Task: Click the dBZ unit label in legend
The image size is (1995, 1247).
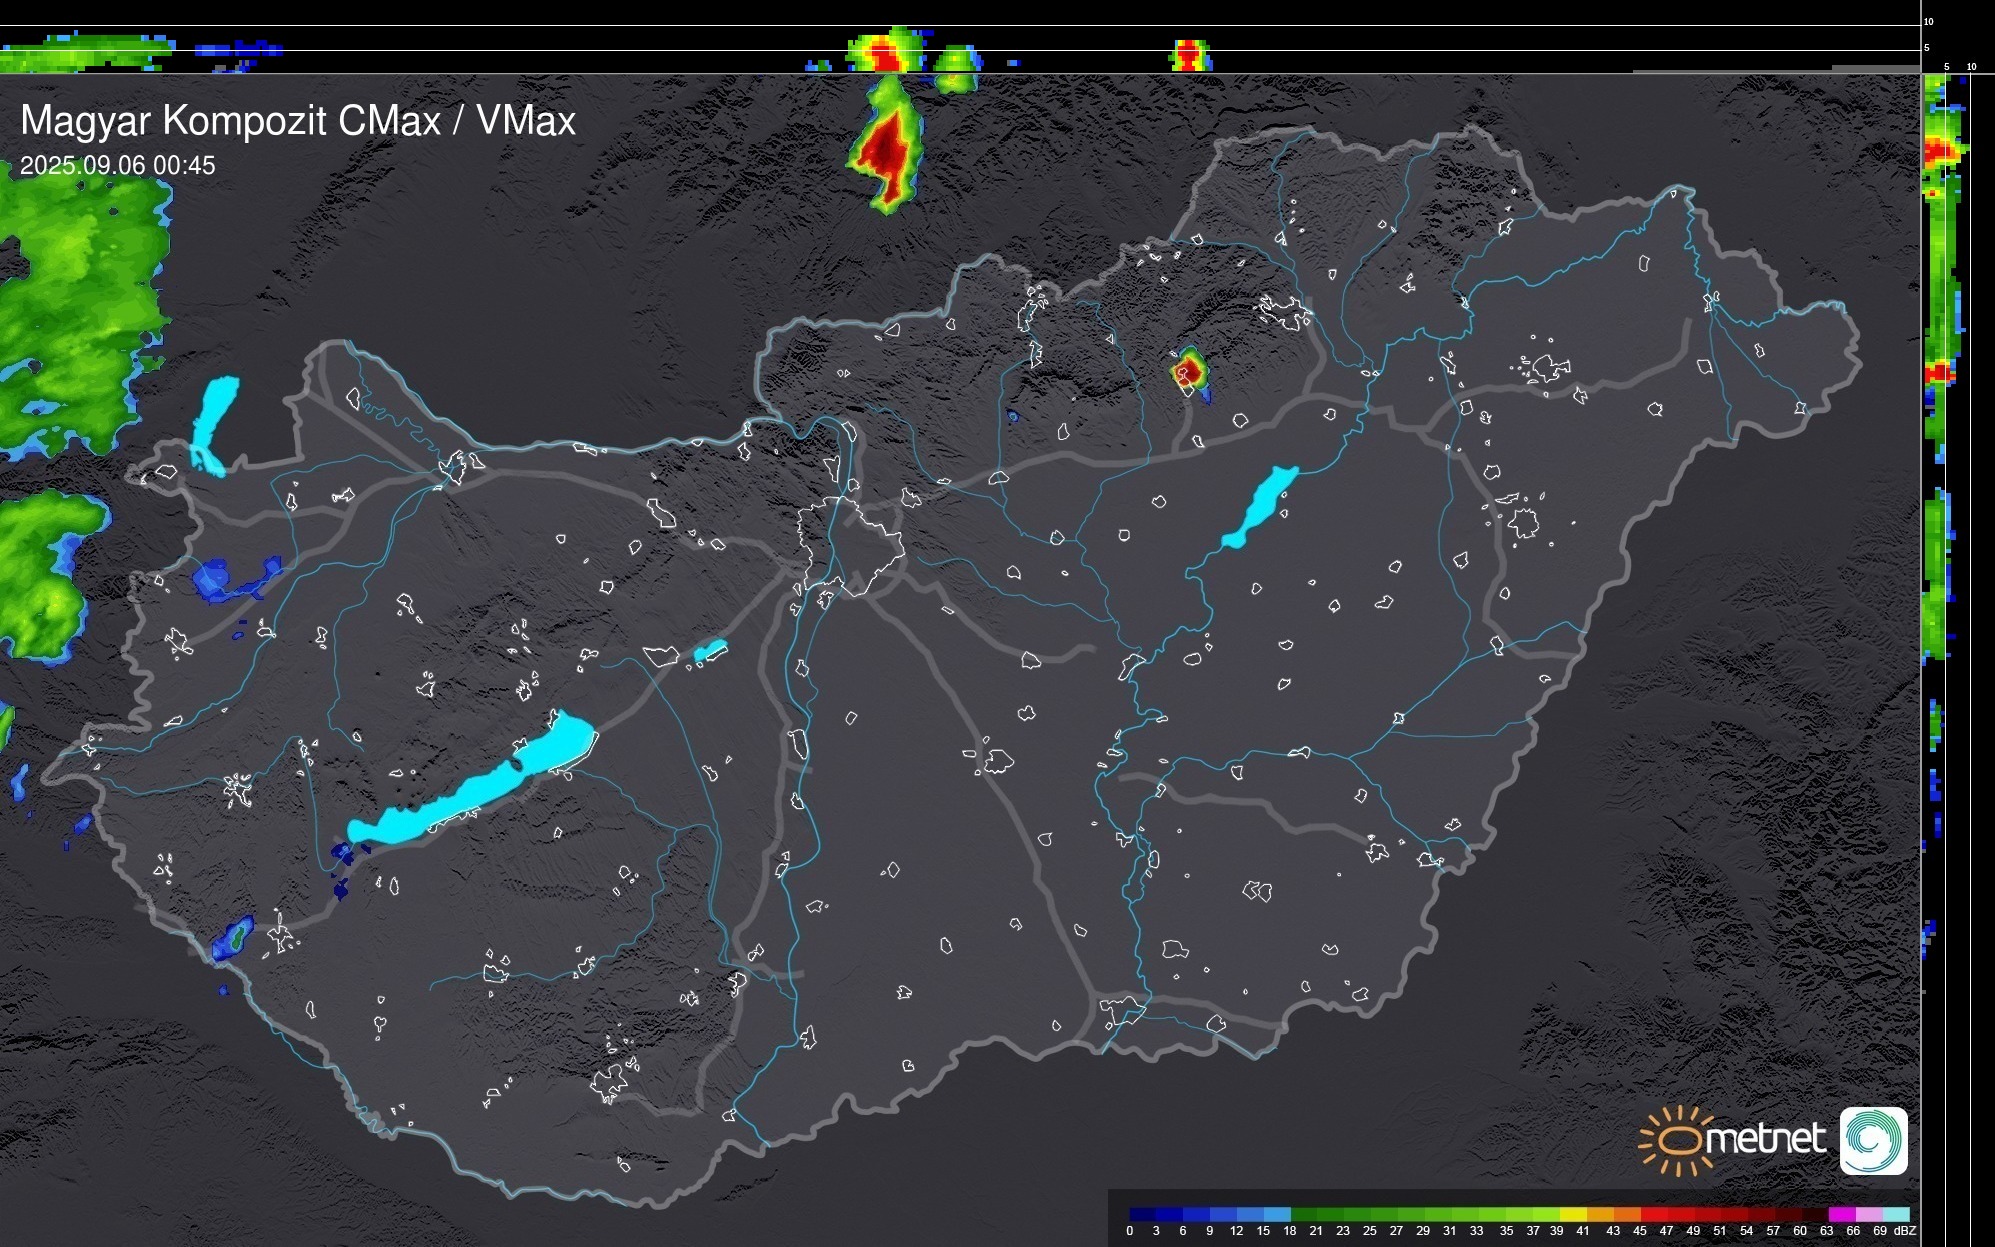Action: coord(1904,1231)
